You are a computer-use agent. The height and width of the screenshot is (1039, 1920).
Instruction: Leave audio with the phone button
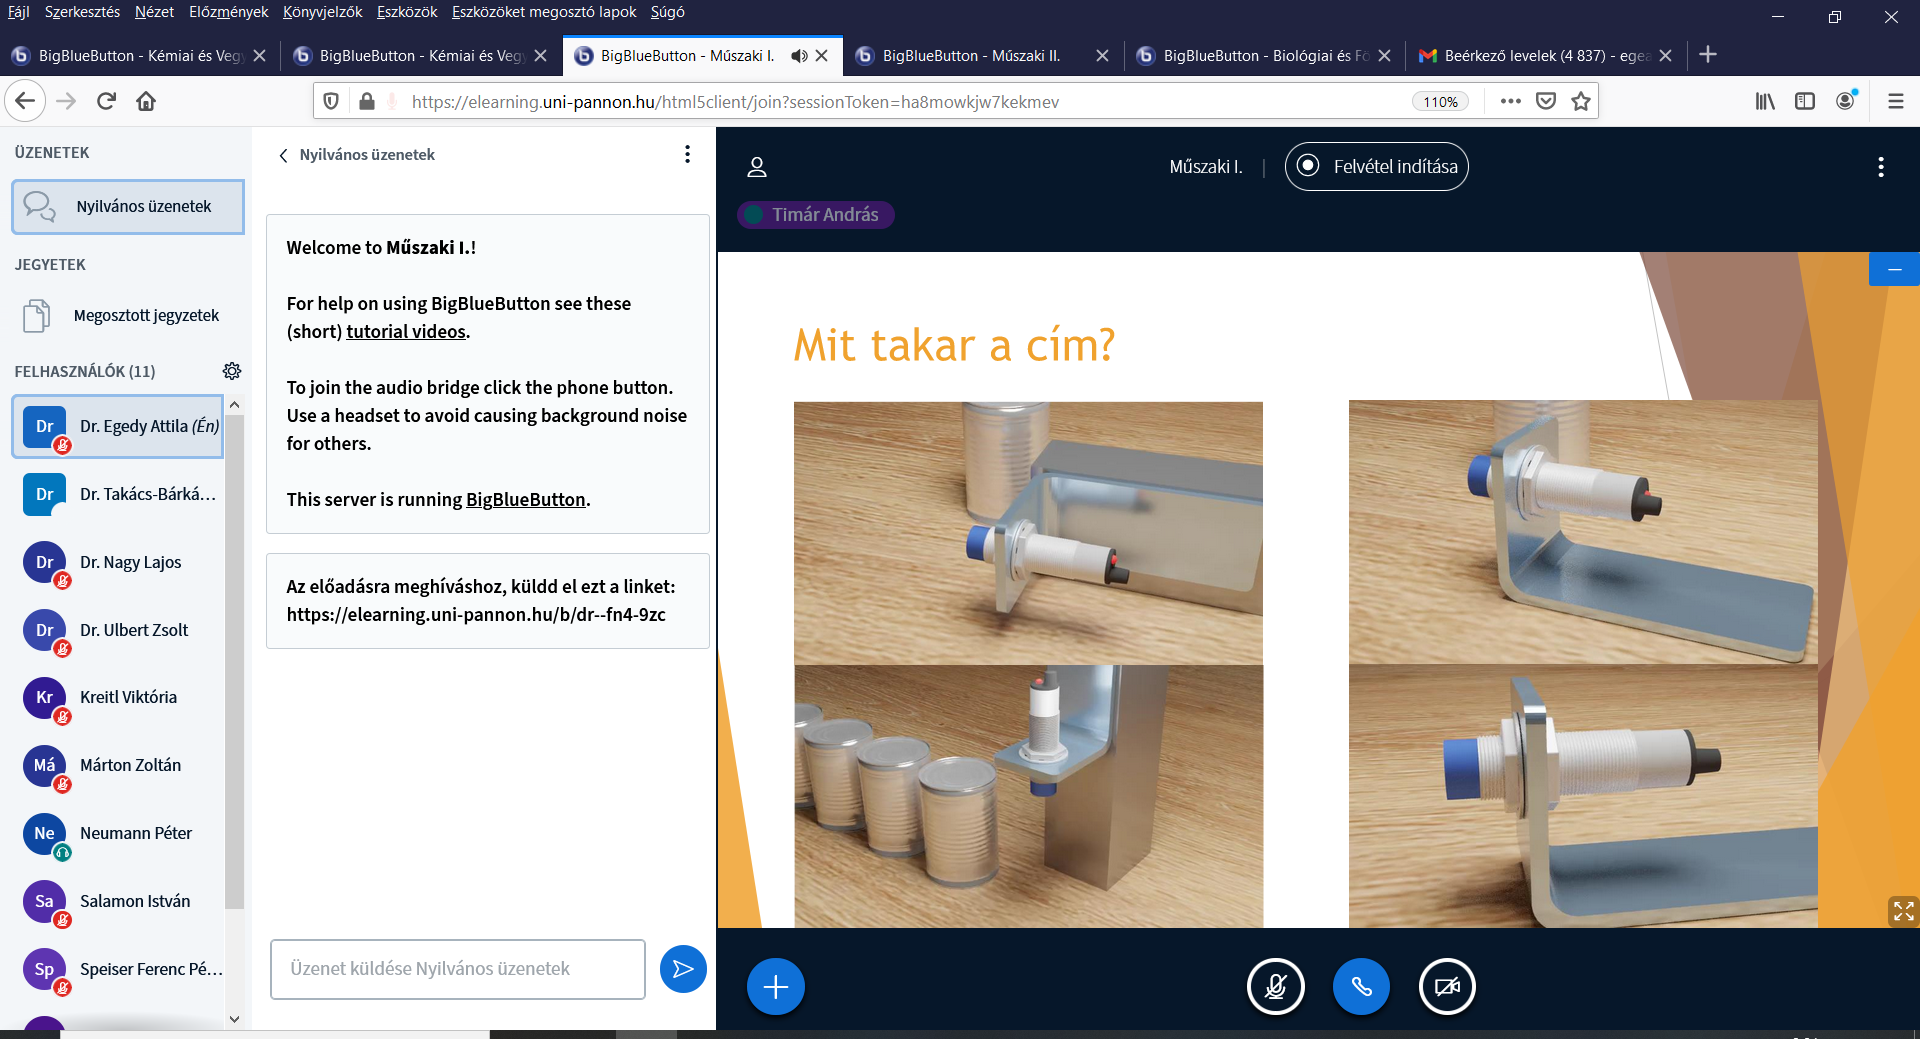point(1361,987)
